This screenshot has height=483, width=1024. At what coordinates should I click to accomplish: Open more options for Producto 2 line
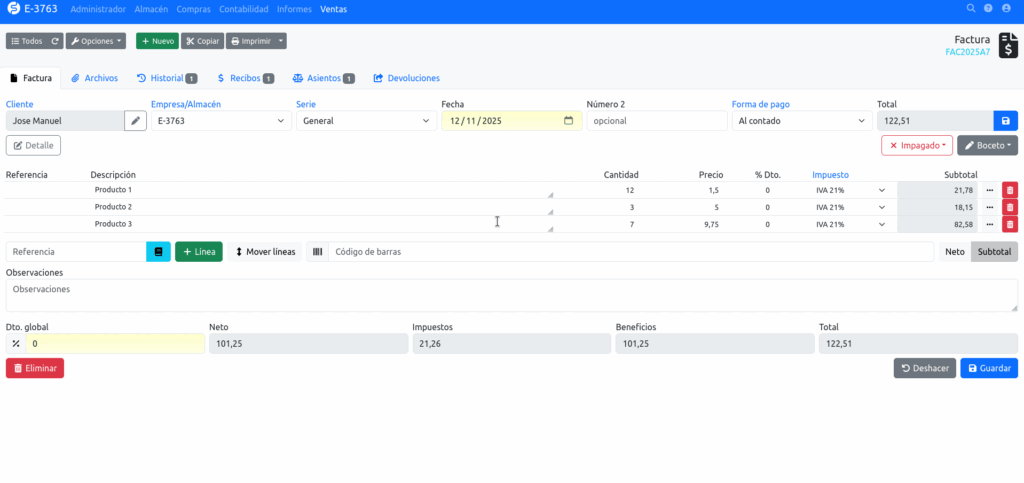(x=990, y=207)
